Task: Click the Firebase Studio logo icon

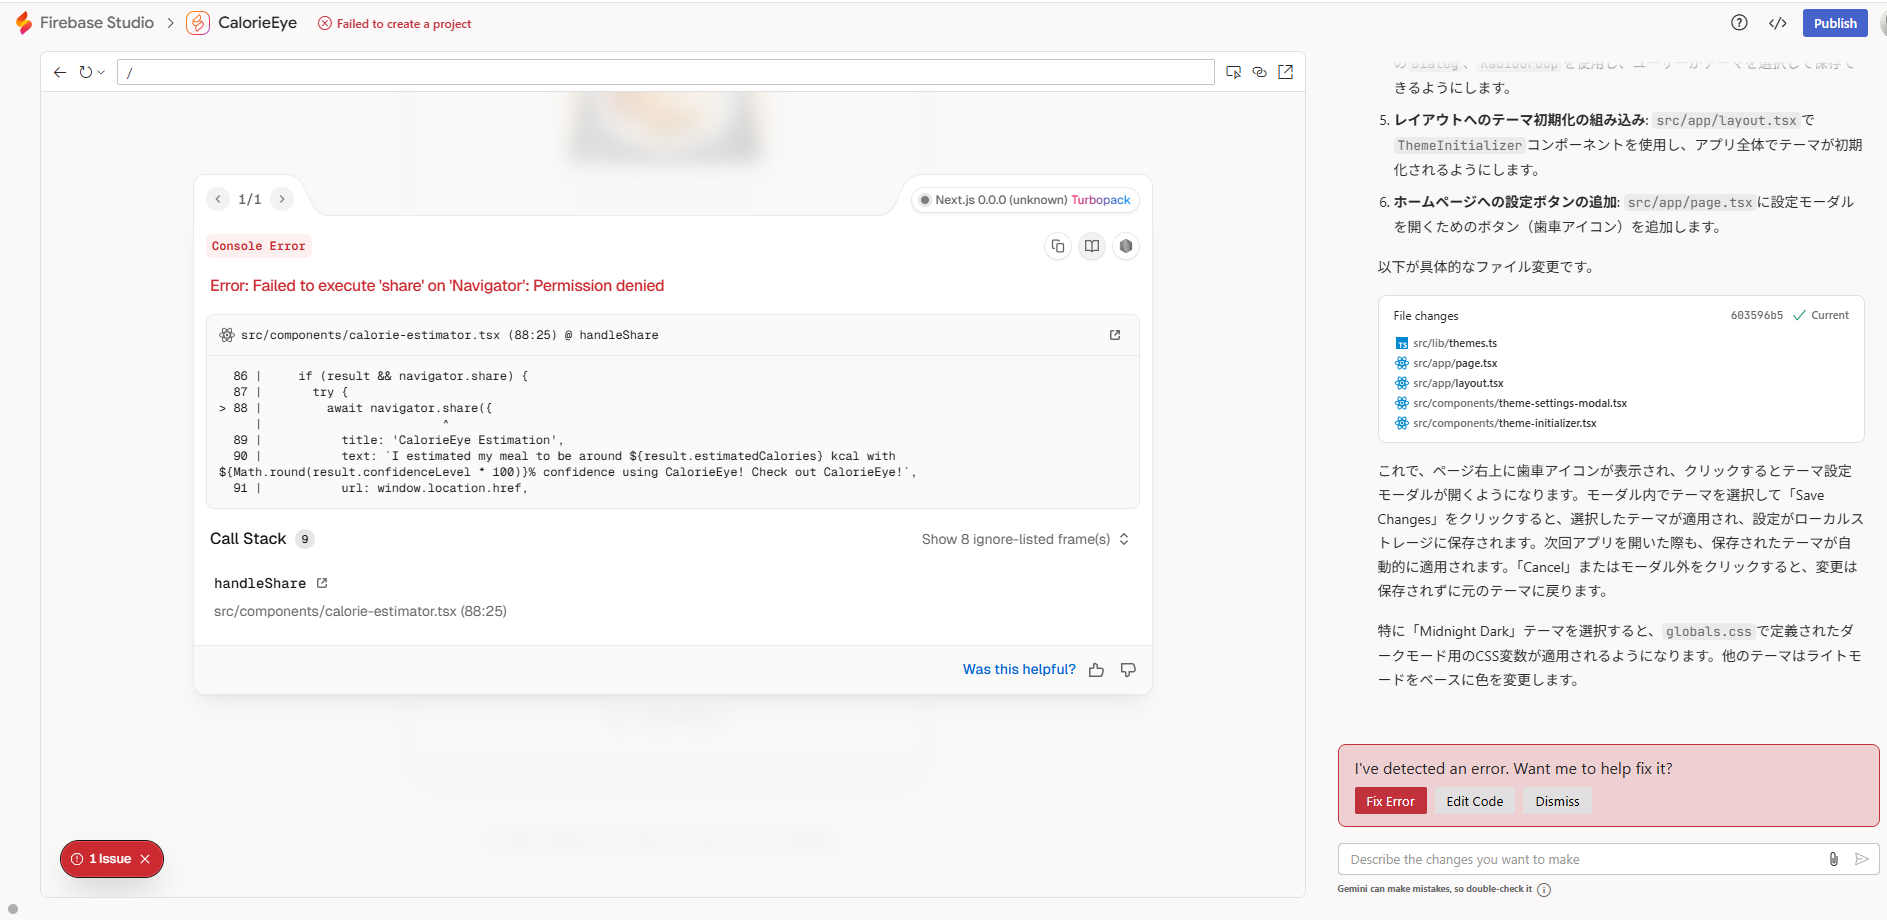Action: (x=24, y=23)
